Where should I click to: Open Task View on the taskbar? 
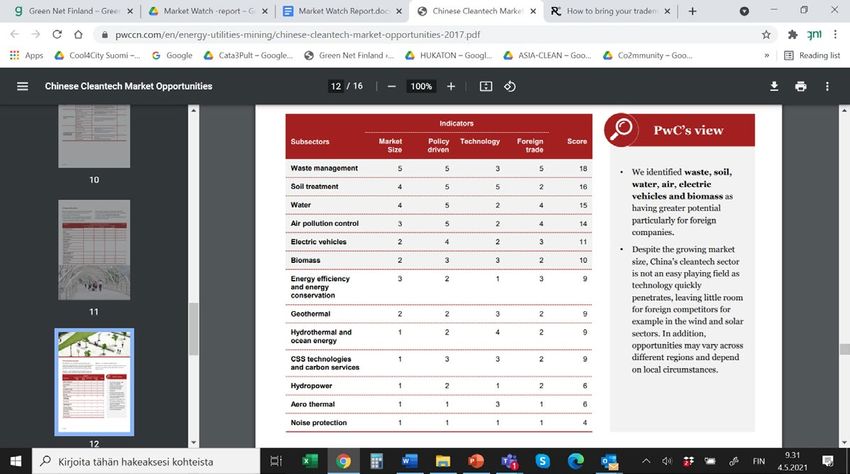pyautogui.click(x=276, y=461)
